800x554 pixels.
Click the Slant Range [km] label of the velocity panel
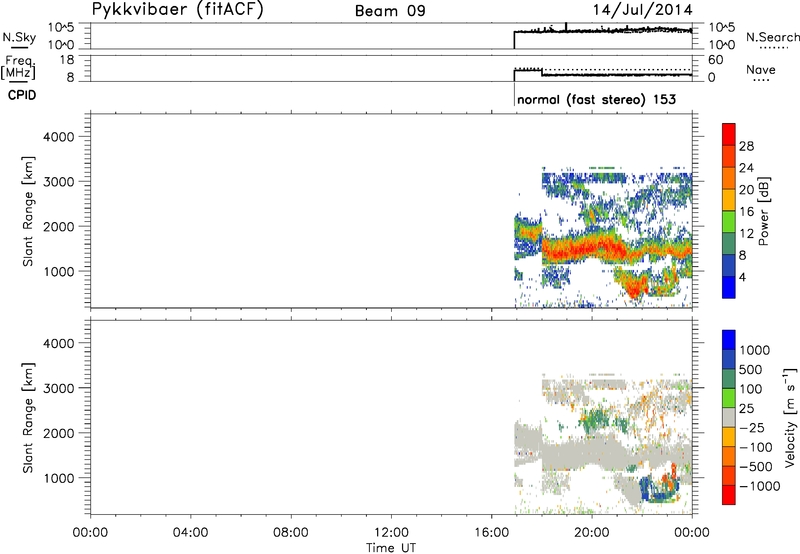click(x=28, y=418)
